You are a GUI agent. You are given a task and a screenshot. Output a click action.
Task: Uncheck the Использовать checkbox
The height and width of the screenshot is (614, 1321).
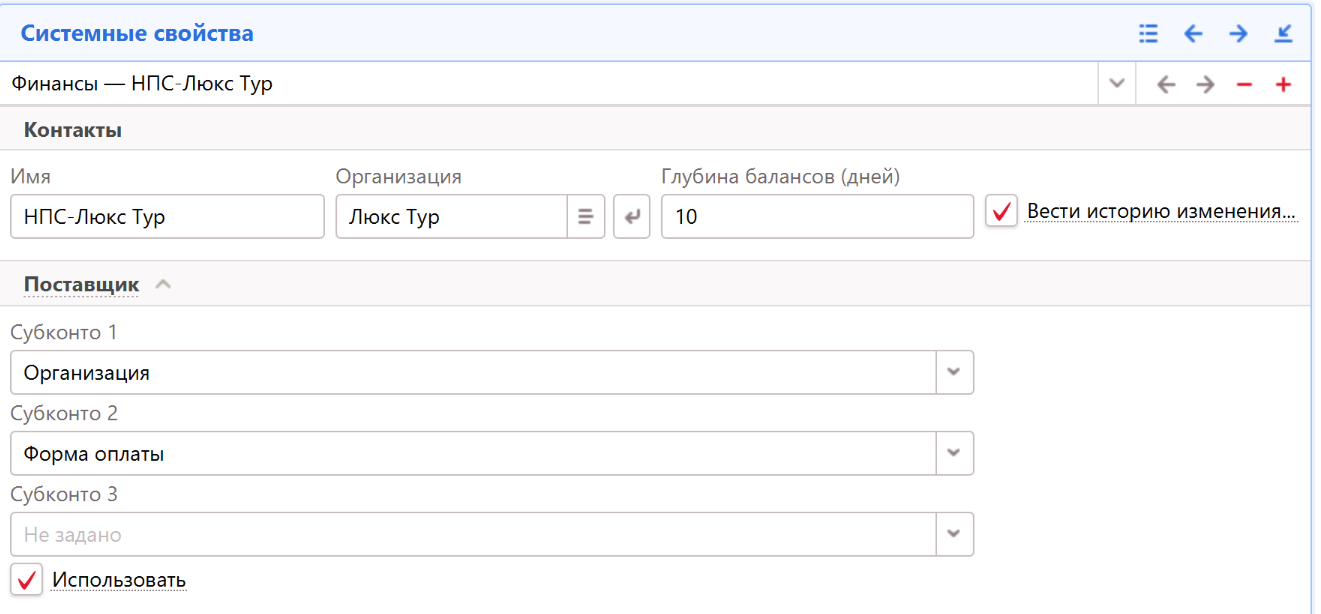point(27,580)
